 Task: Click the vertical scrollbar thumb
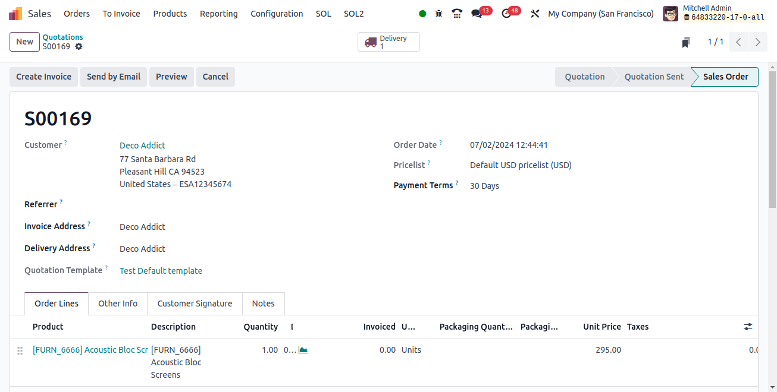772,139
